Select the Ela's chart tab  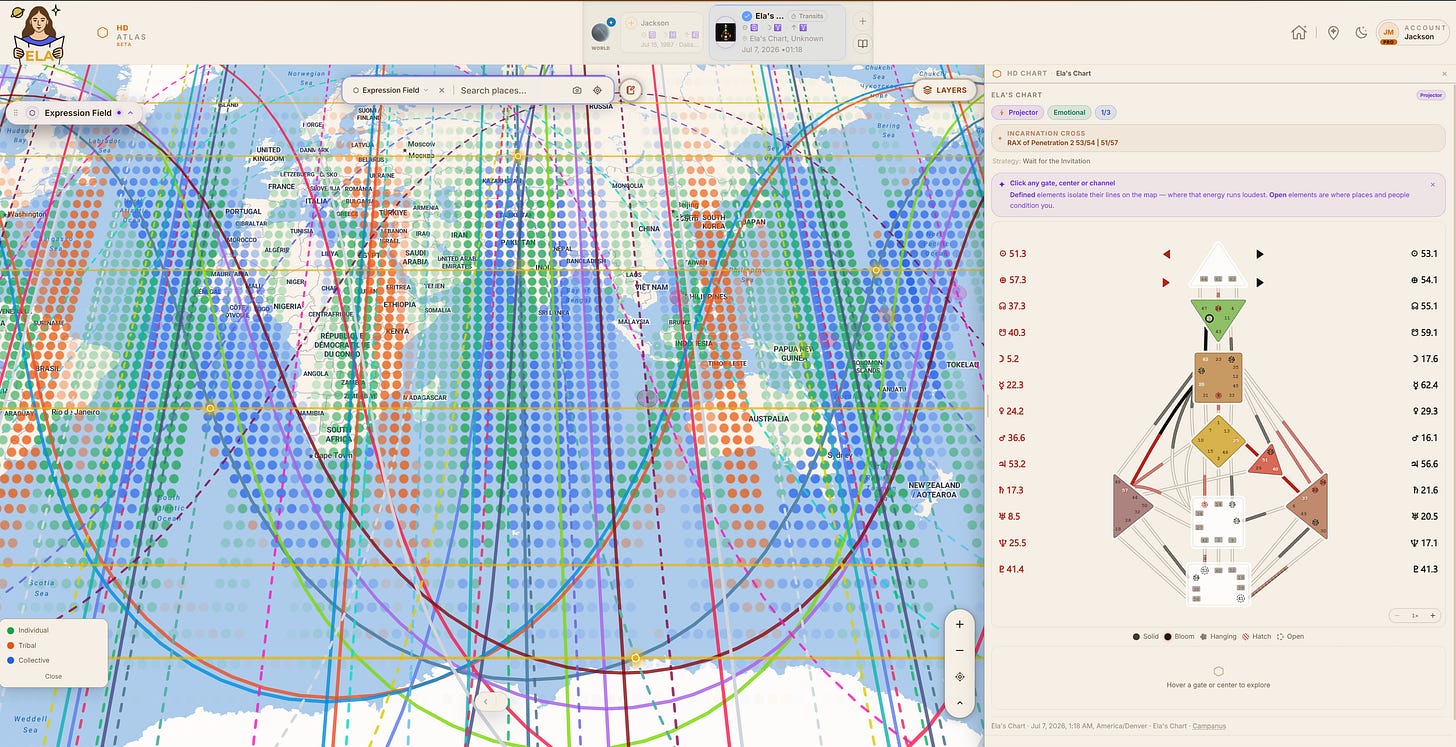click(x=777, y=32)
